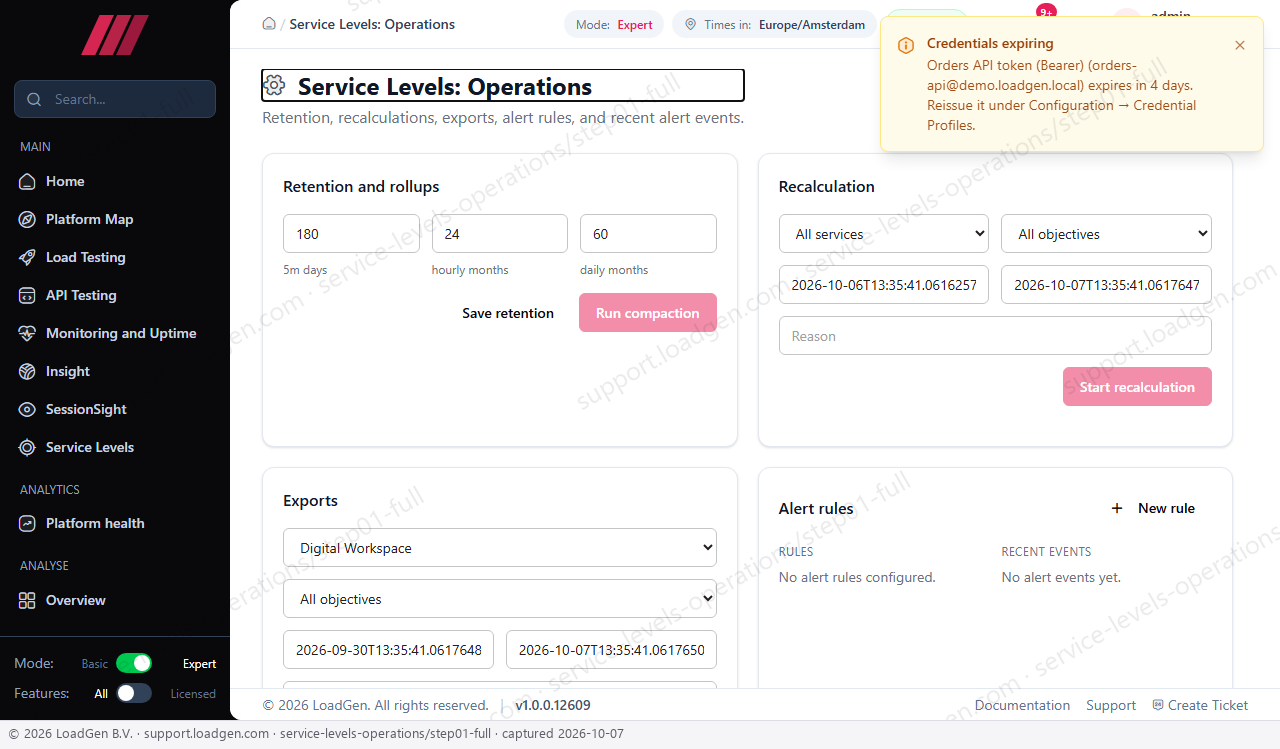This screenshot has width=1280, height=749.
Task: Open the Support link in the footer
Action: tap(1111, 705)
